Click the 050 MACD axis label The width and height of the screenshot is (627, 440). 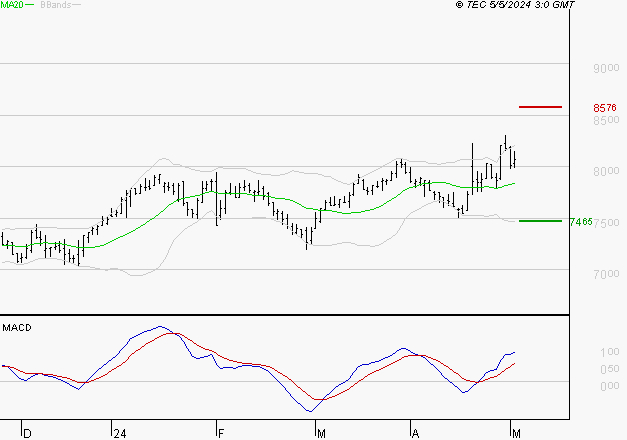610,369
